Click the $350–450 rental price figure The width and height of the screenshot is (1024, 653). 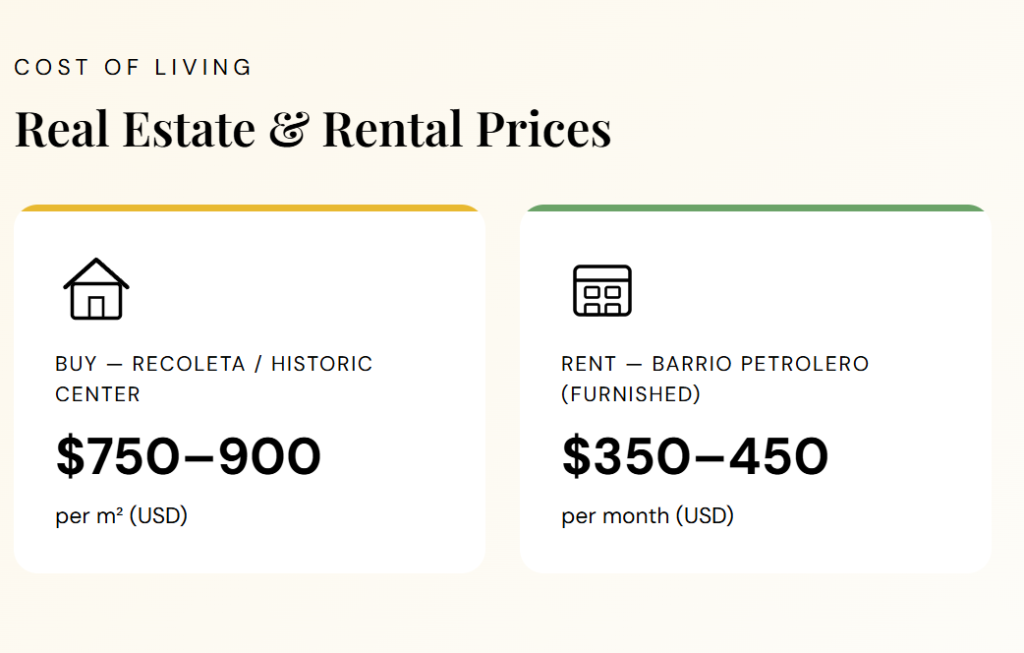pos(695,456)
